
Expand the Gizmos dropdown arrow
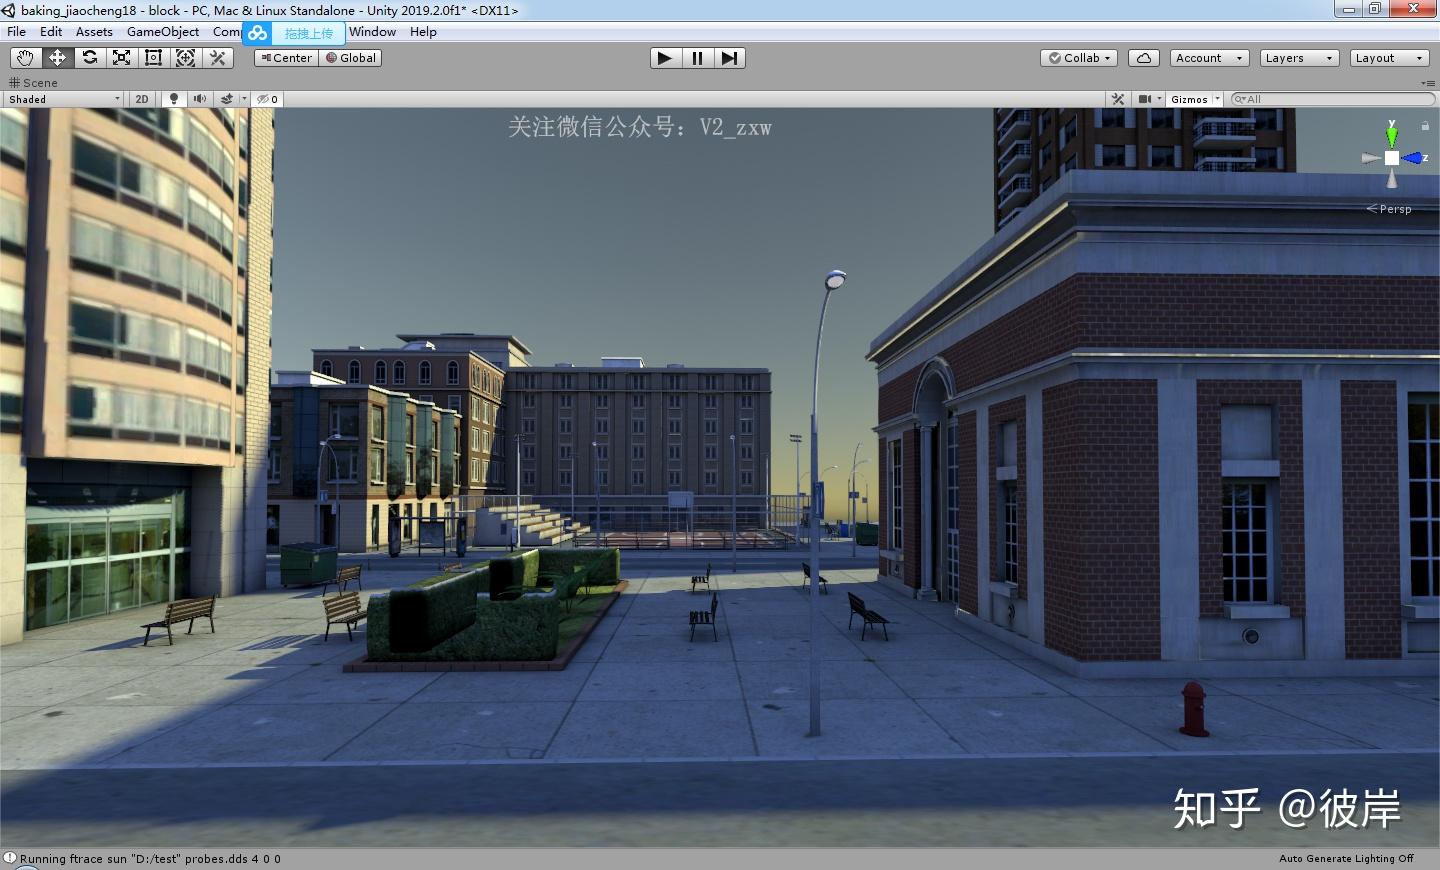pyautogui.click(x=1217, y=99)
